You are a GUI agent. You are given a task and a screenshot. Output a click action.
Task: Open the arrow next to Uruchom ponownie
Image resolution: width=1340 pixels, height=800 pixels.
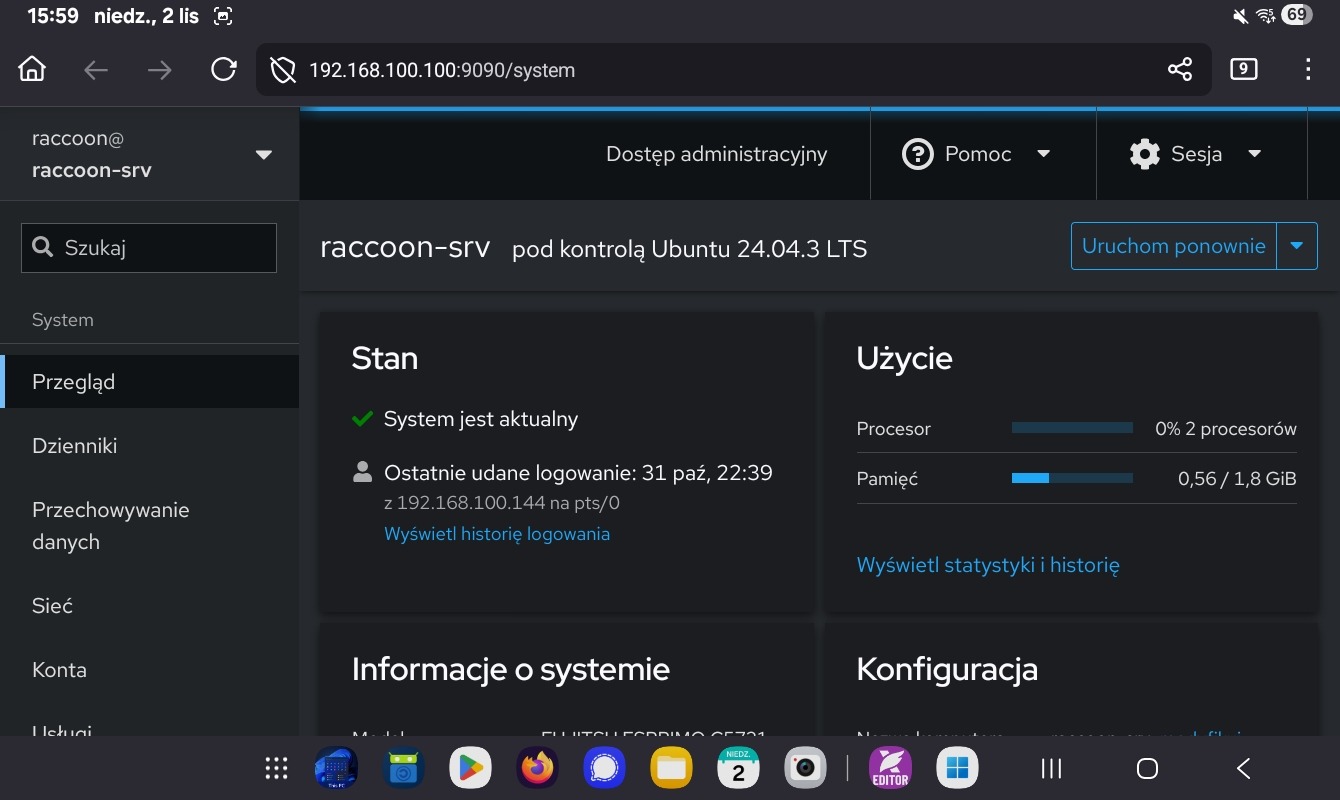(x=1297, y=246)
